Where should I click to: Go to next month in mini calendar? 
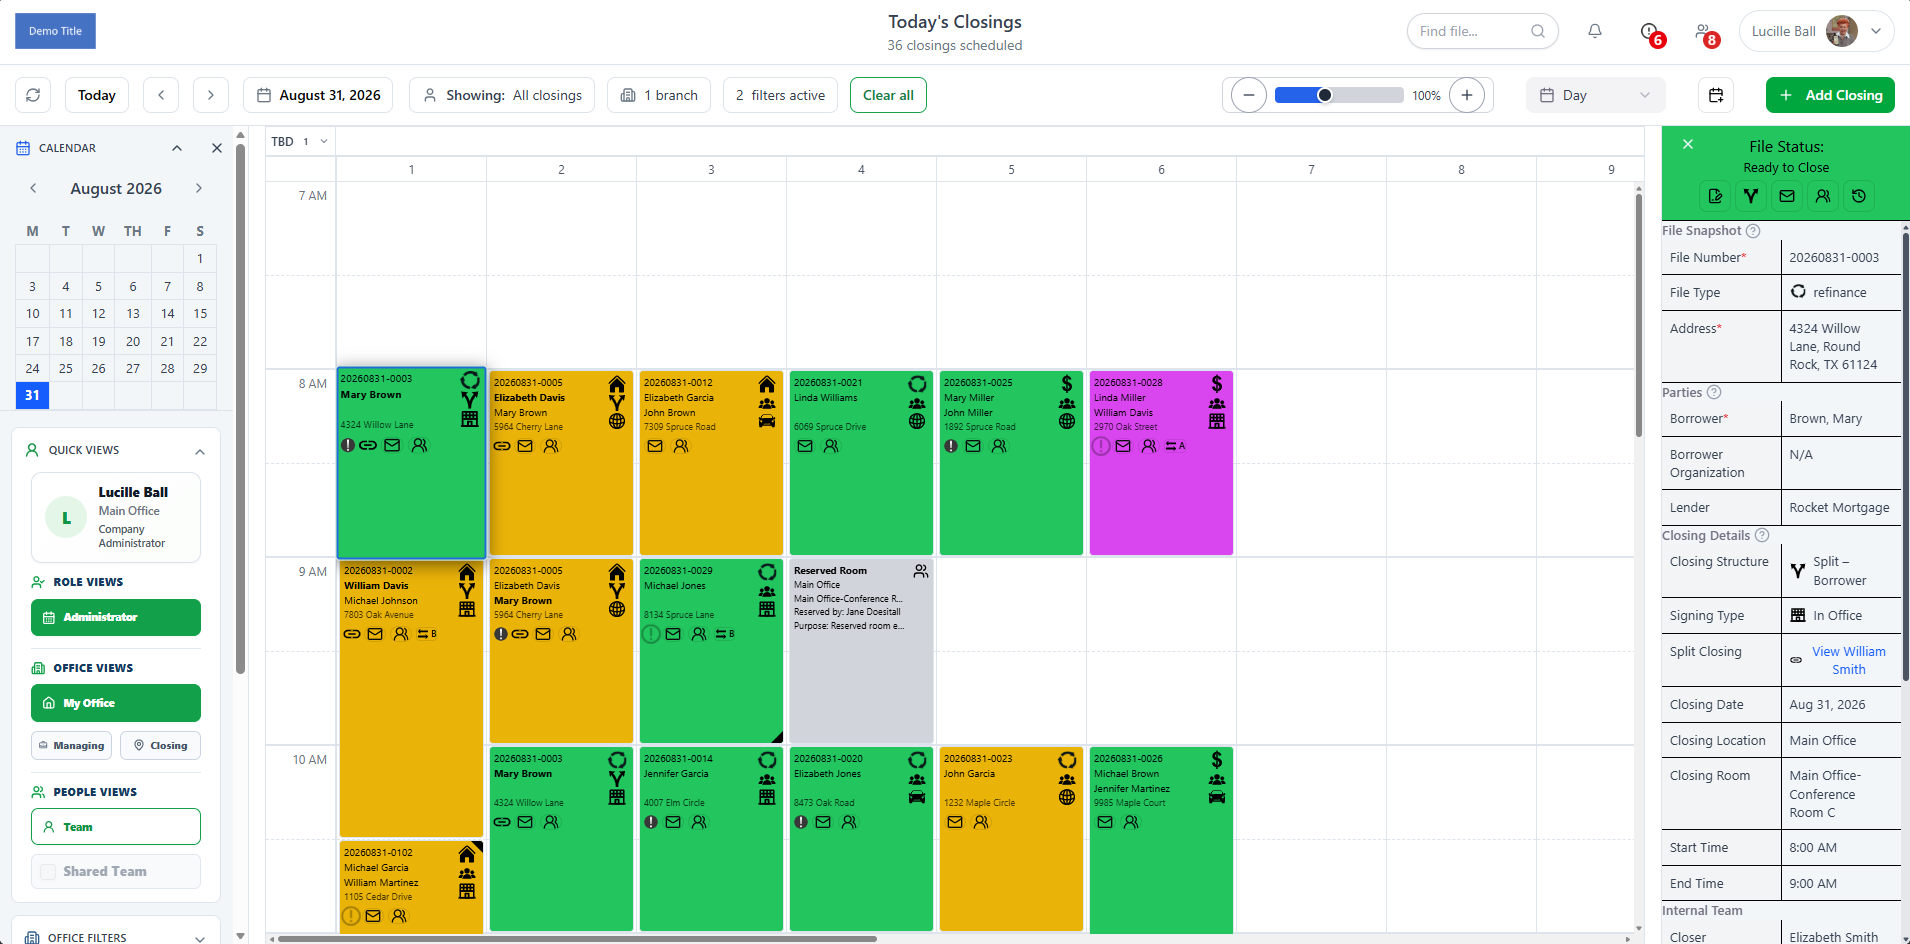coord(199,188)
